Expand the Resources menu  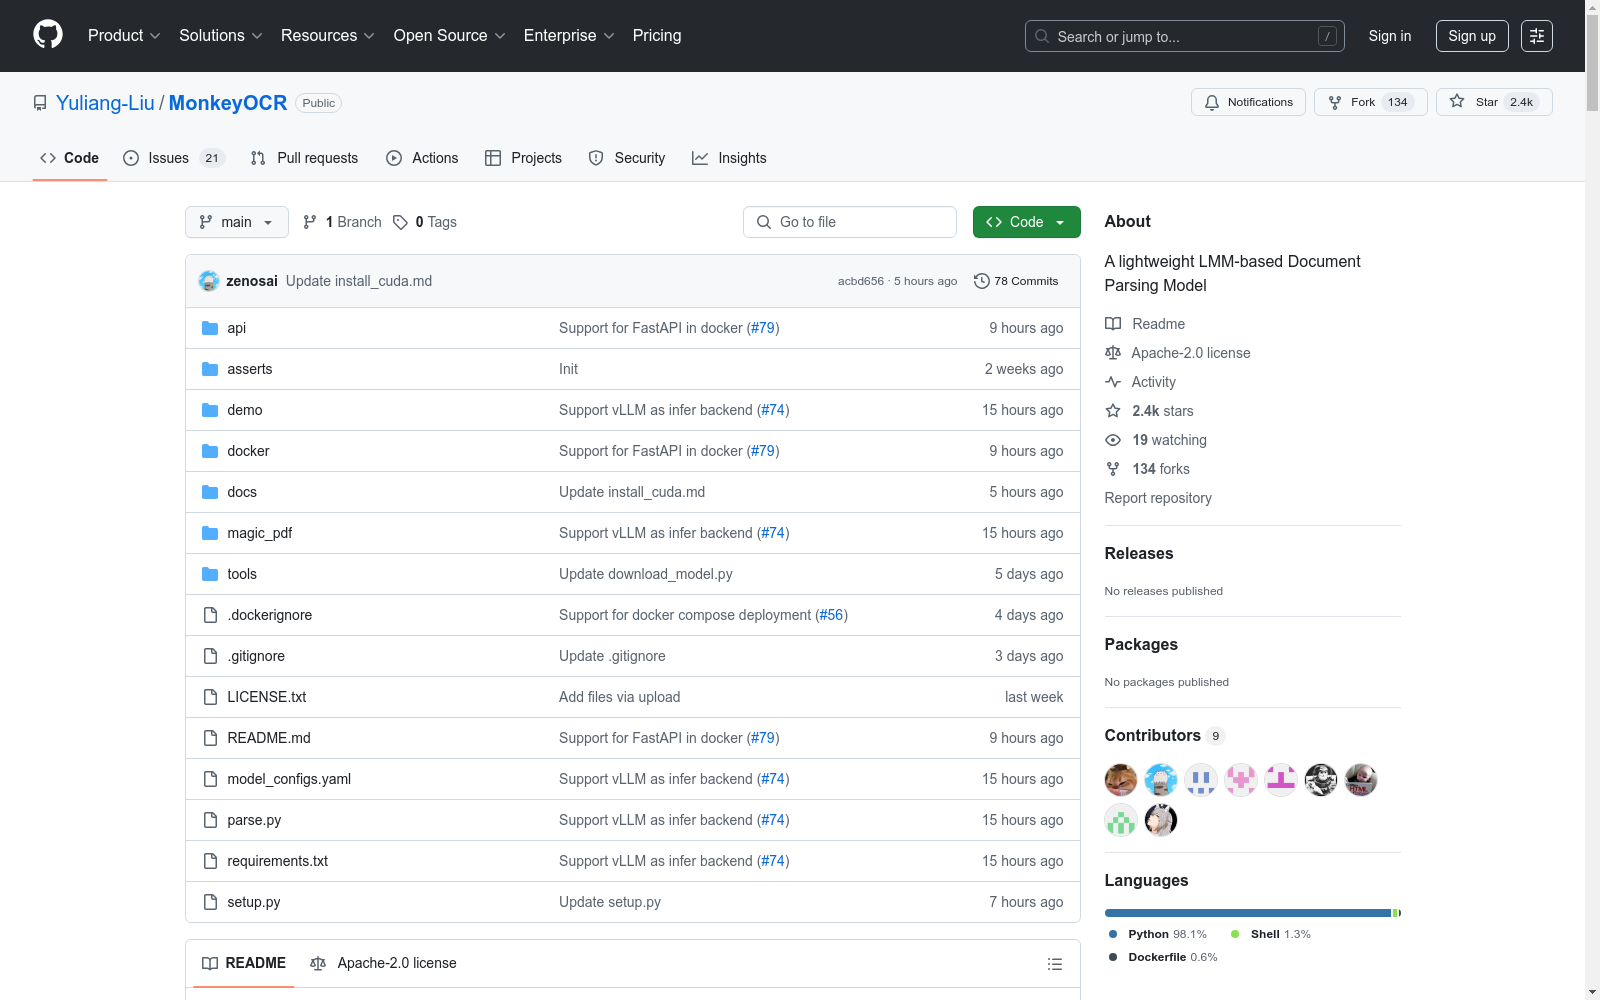(x=327, y=35)
